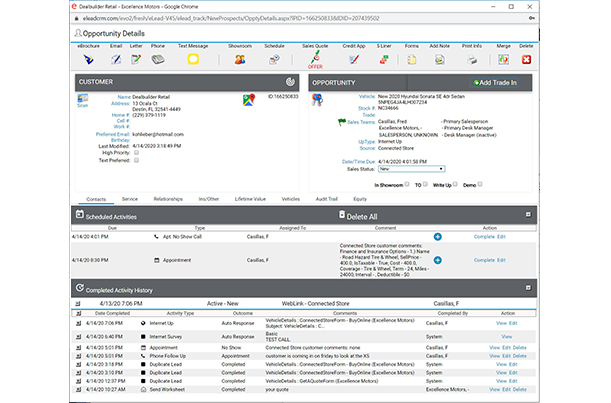Click the Email toolbar icon
611x403 pixels.
[x=116, y=60]
